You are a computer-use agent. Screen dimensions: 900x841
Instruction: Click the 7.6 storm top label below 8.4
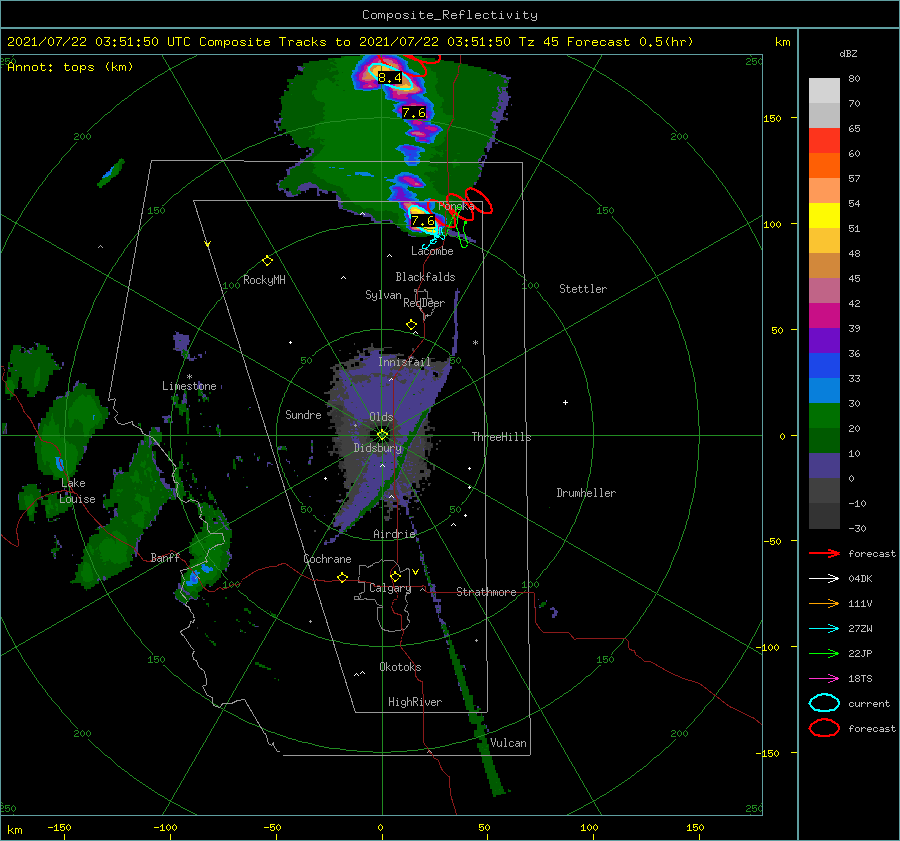[414, 113]
